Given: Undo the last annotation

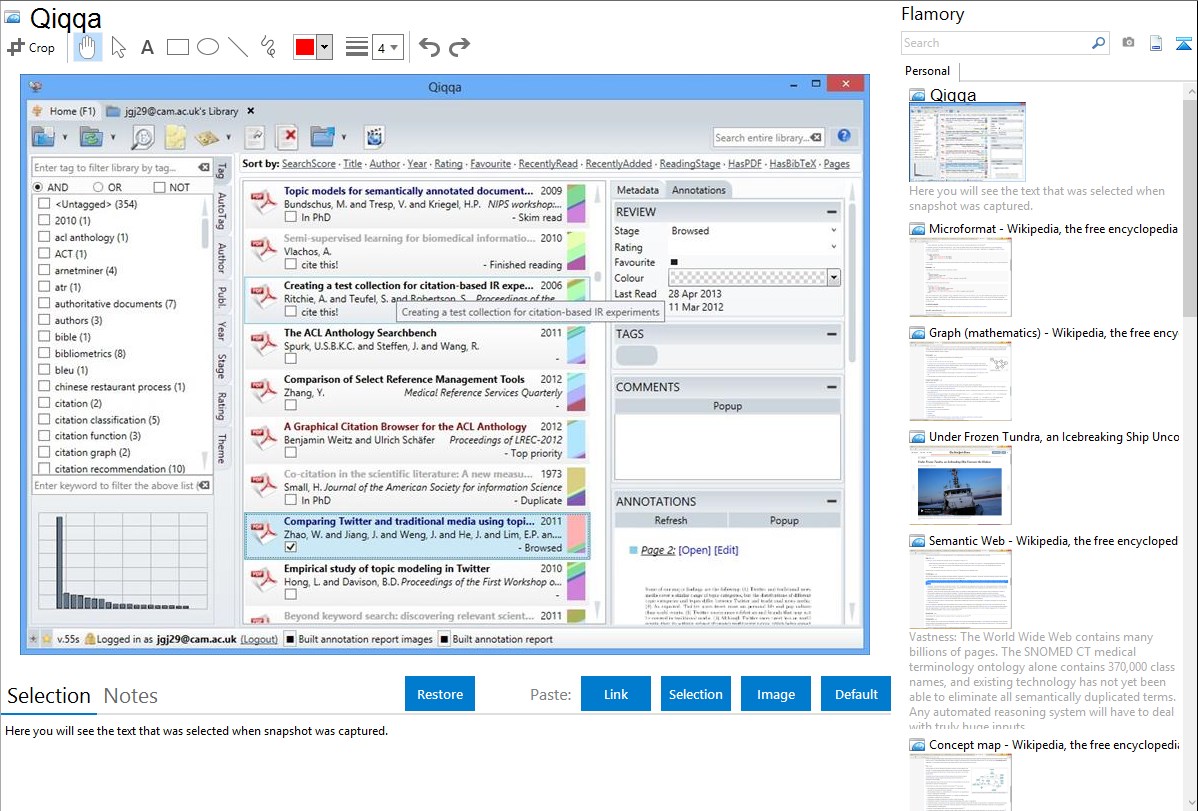Looking at the screenshot, I should [429, 47].
